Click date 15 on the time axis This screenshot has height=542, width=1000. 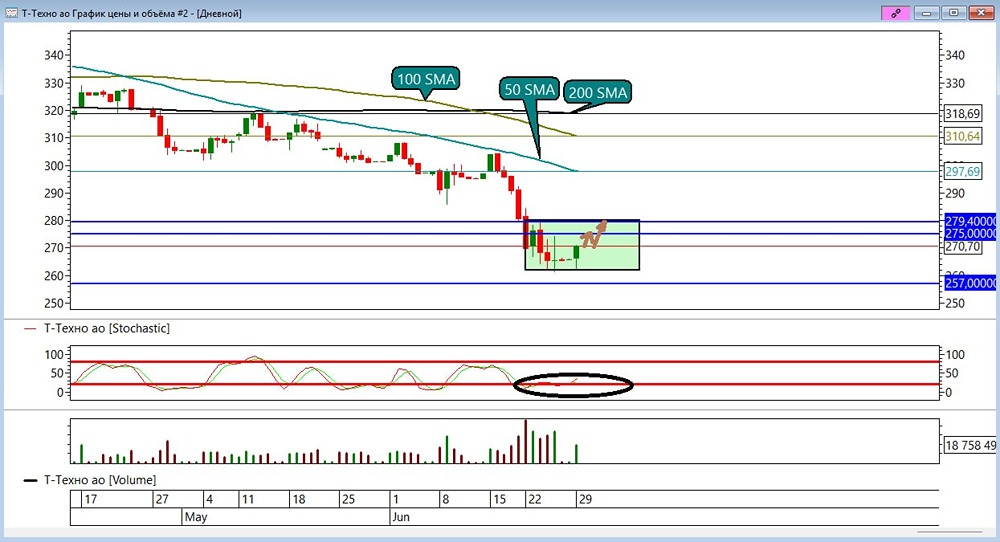(x=499, y=499)
